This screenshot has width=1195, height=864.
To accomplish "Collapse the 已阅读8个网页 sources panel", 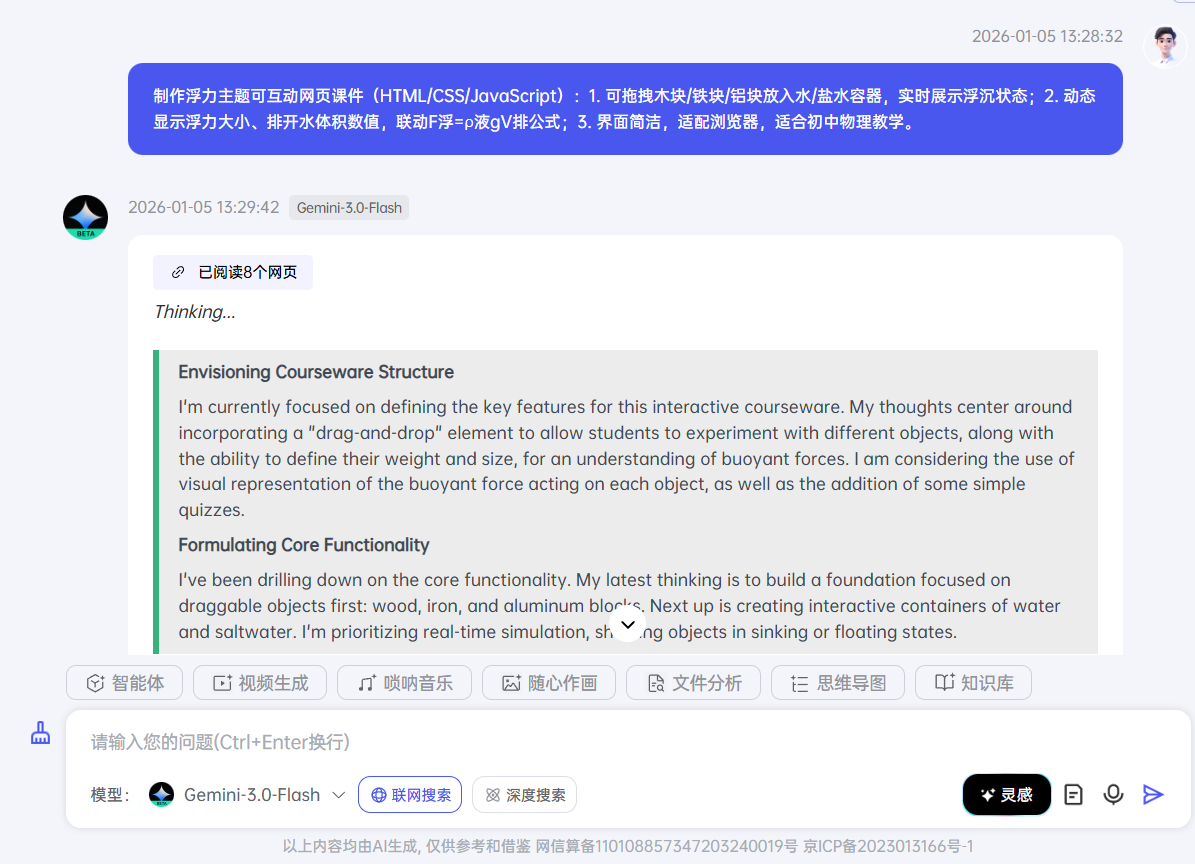I will (232, 272).
